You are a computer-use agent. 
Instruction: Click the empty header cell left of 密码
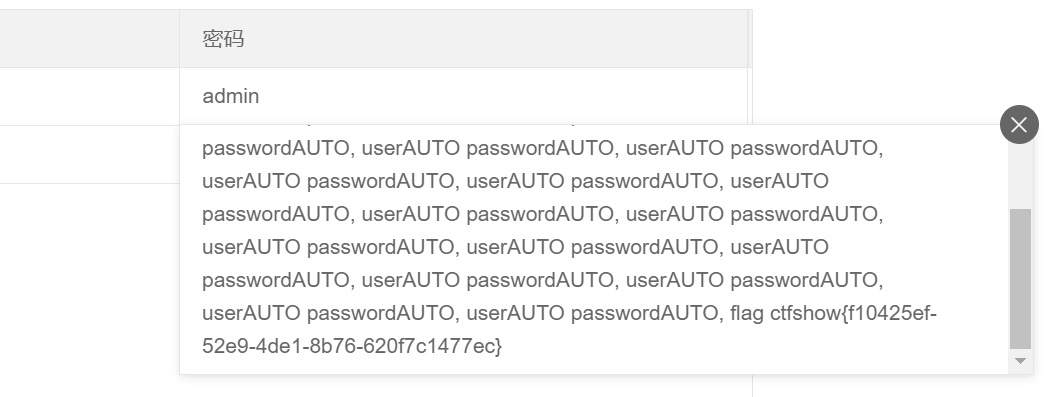point(89,39)
